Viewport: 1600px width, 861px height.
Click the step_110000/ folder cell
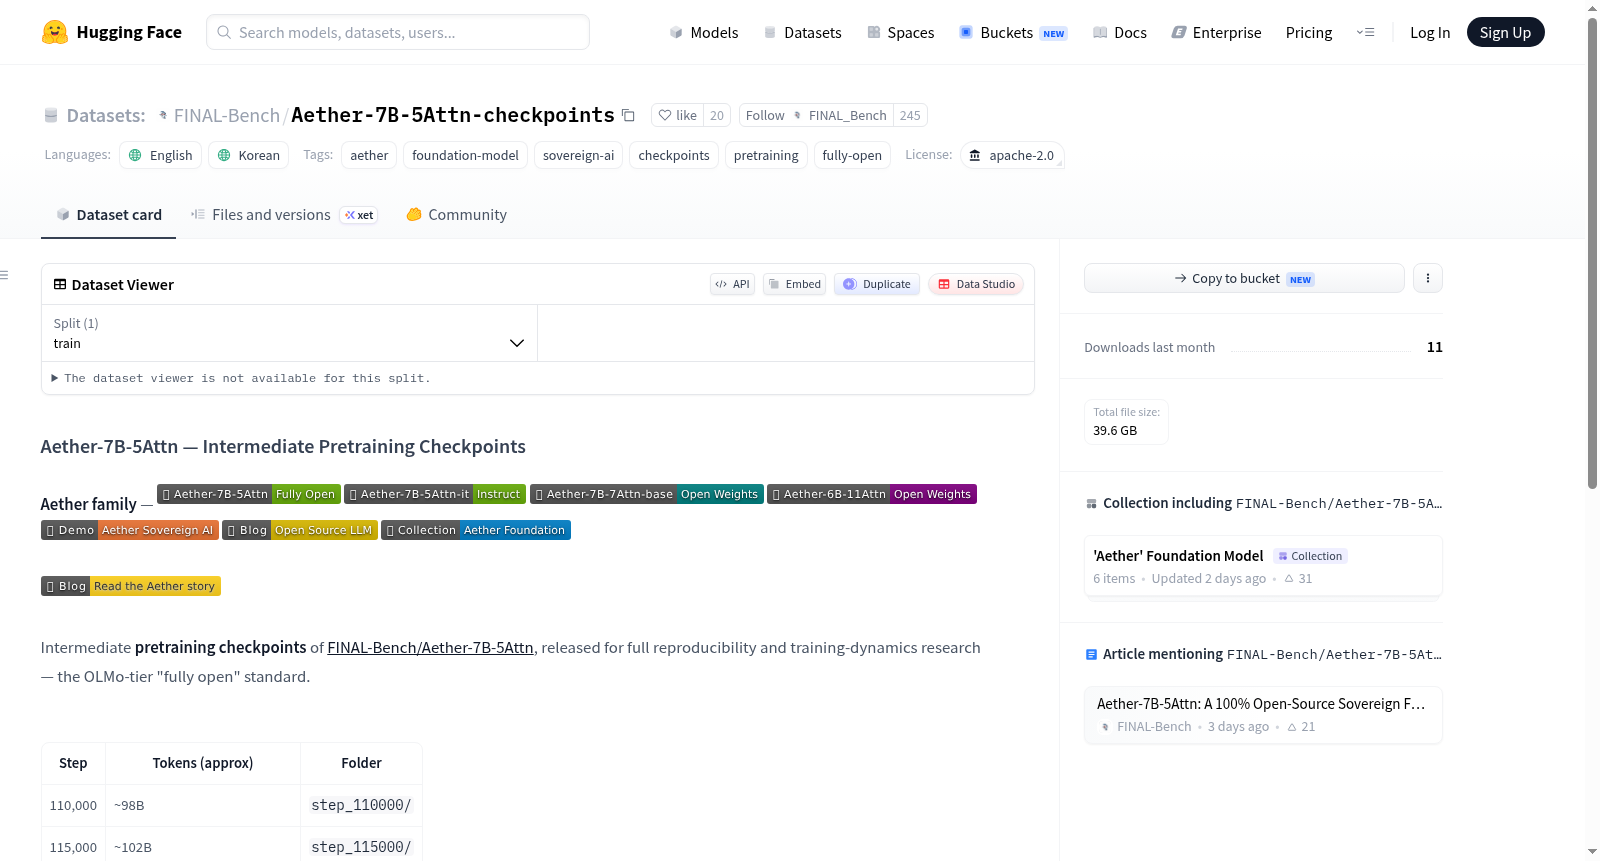coord(361,805)
